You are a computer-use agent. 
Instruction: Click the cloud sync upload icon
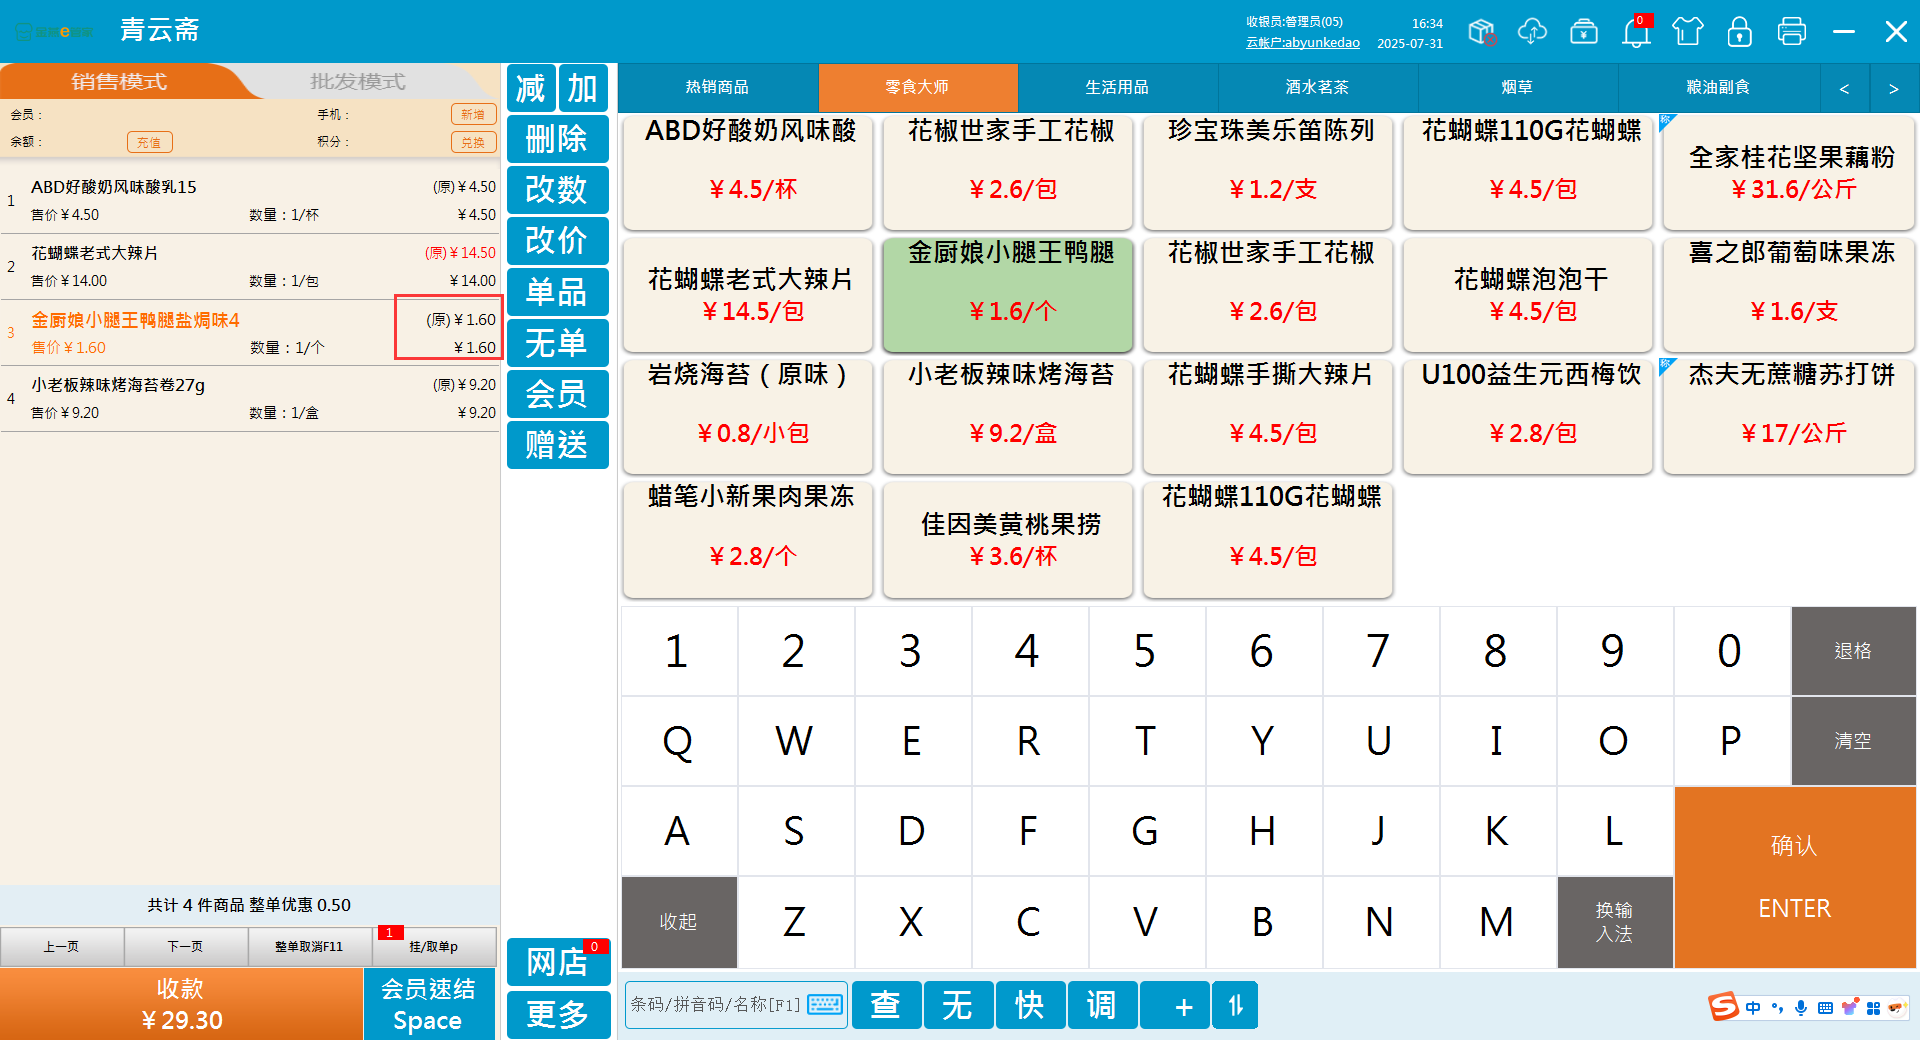(1531, 32)
